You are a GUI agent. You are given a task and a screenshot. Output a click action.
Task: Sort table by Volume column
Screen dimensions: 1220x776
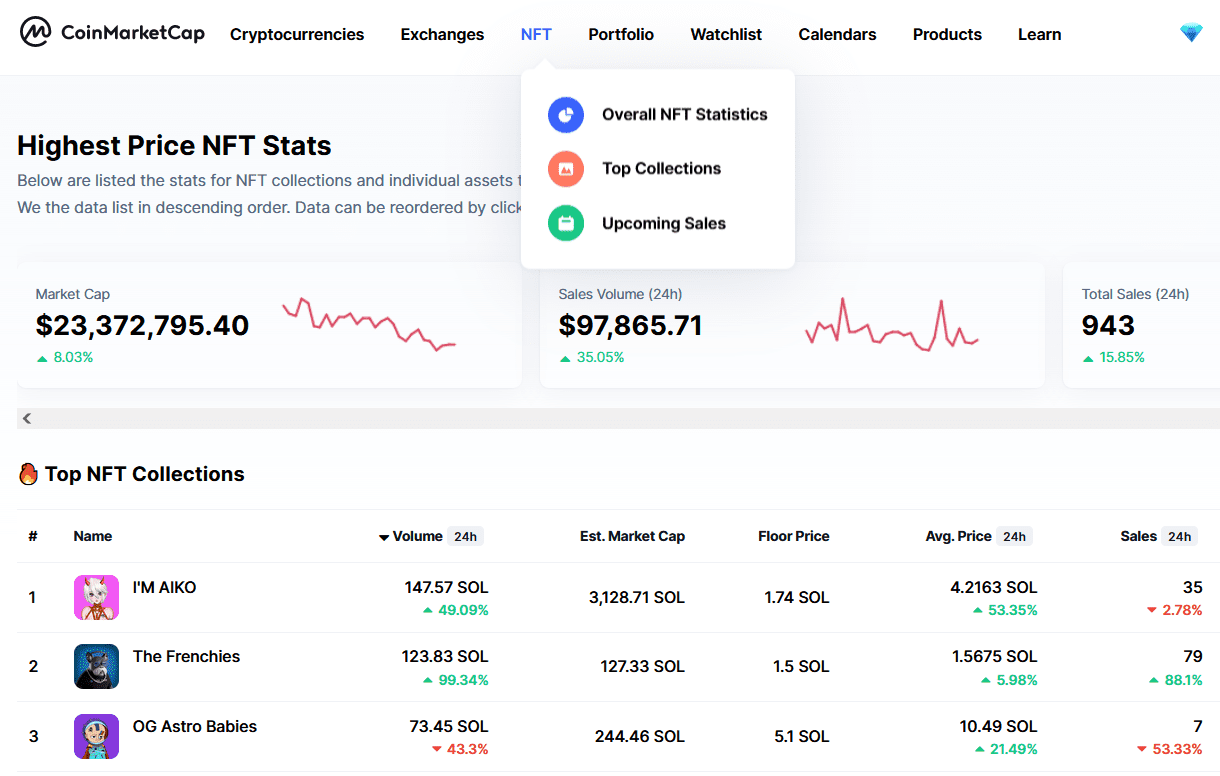click(x=431, y=536)
